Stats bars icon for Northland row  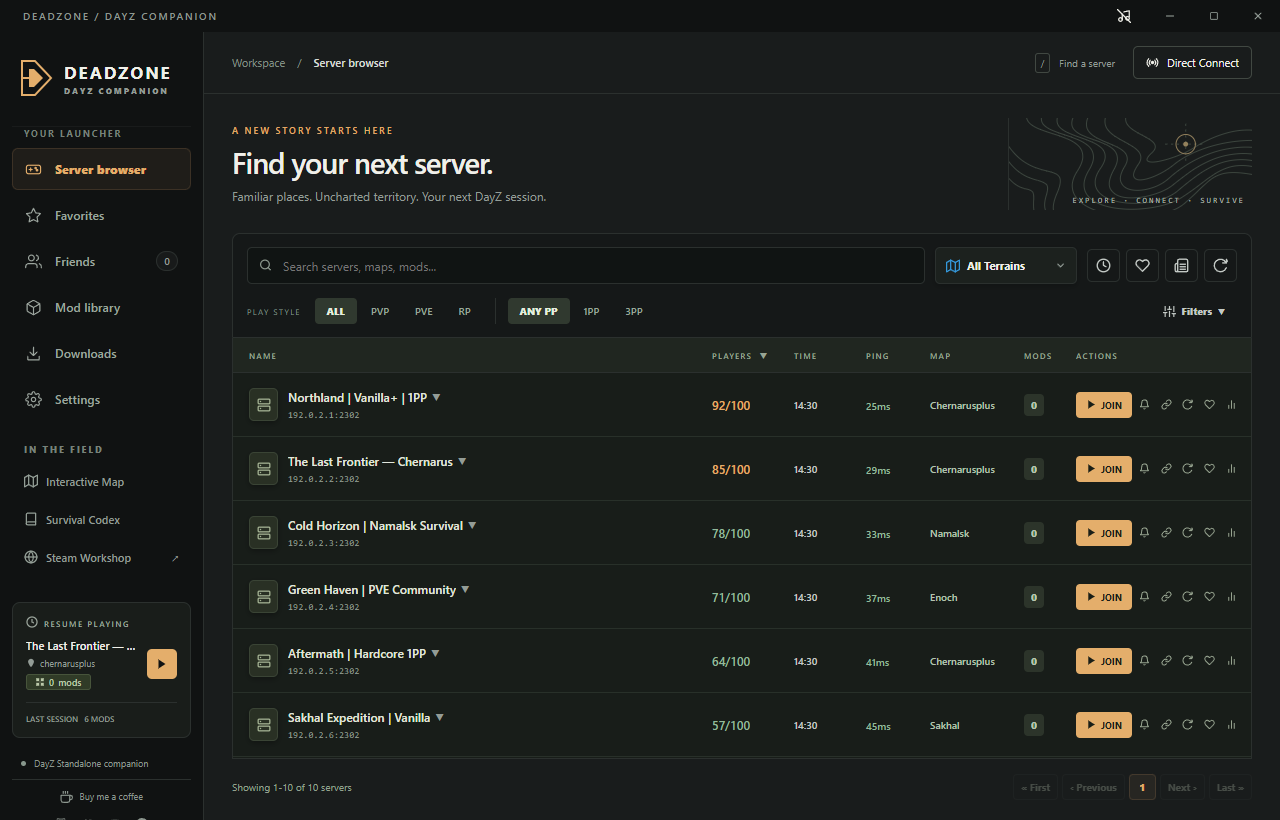[1231, 405]
